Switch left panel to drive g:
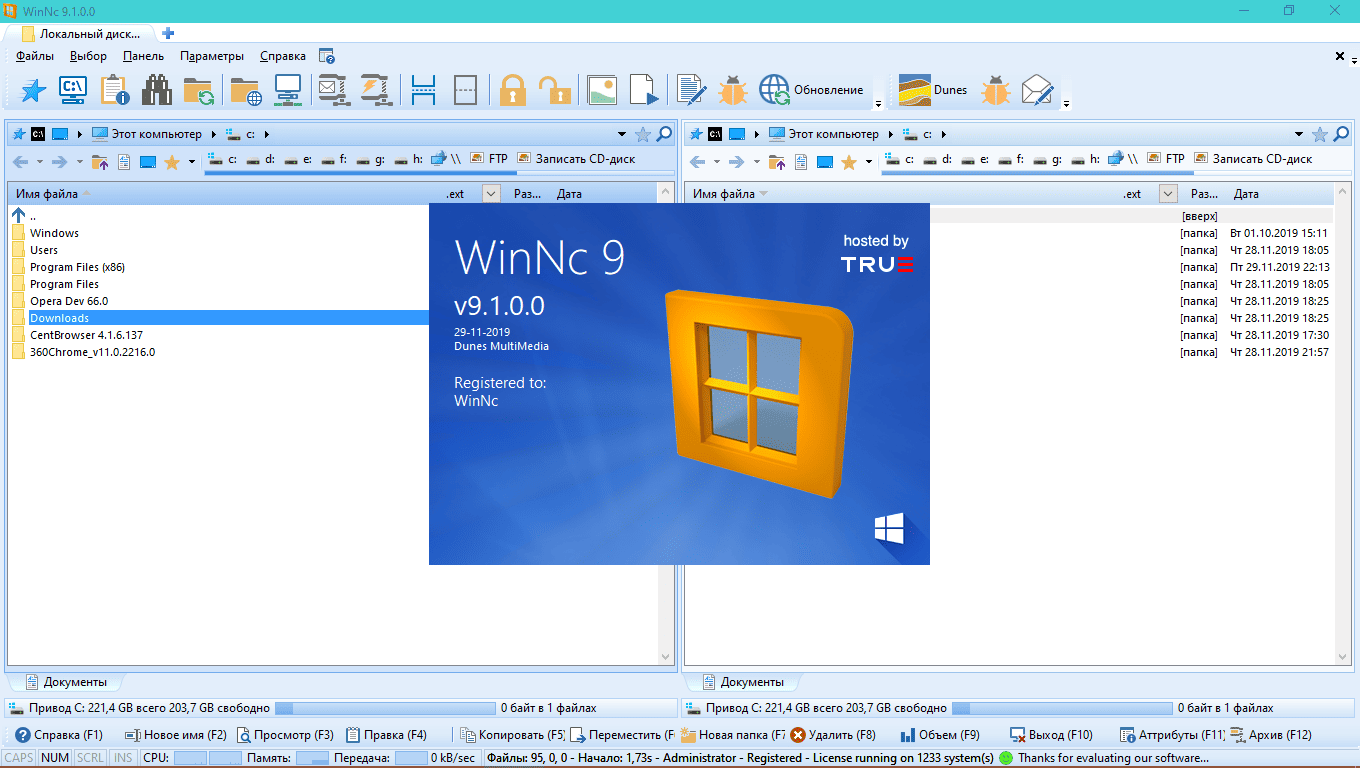The height and width of the screenshot is (768, 1360). coord(371,159)
